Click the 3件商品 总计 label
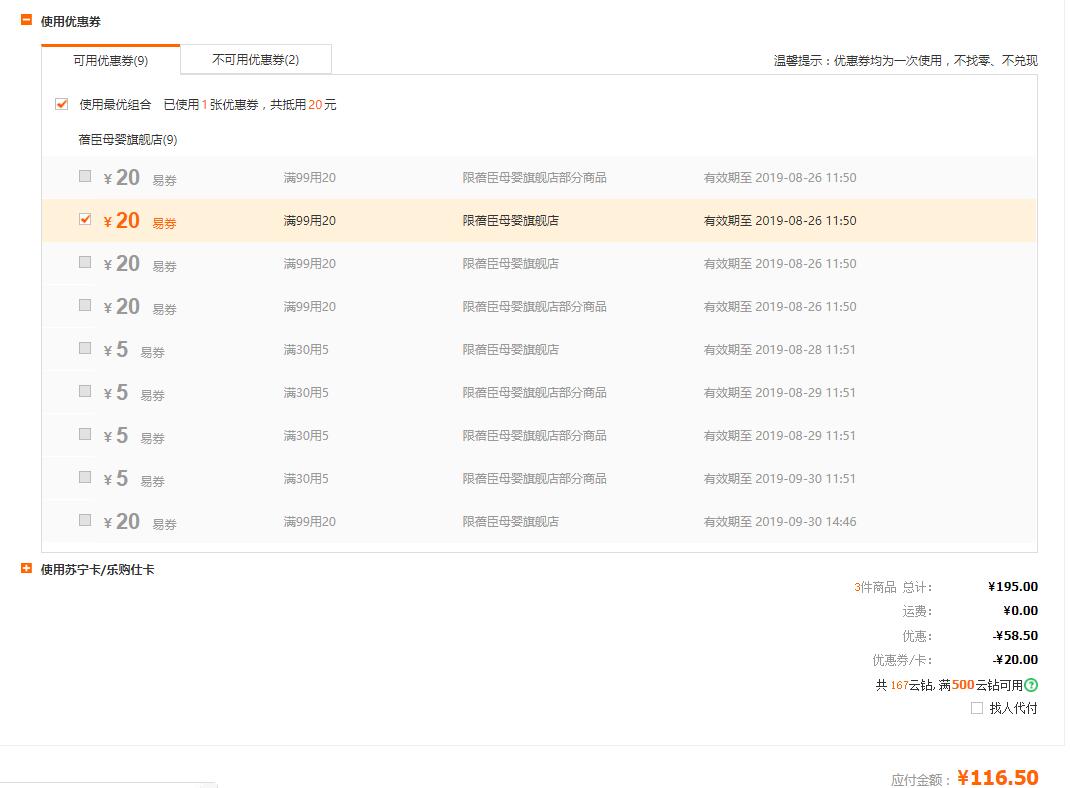This screenshot has width=1070, height=788. pos(893,587)
